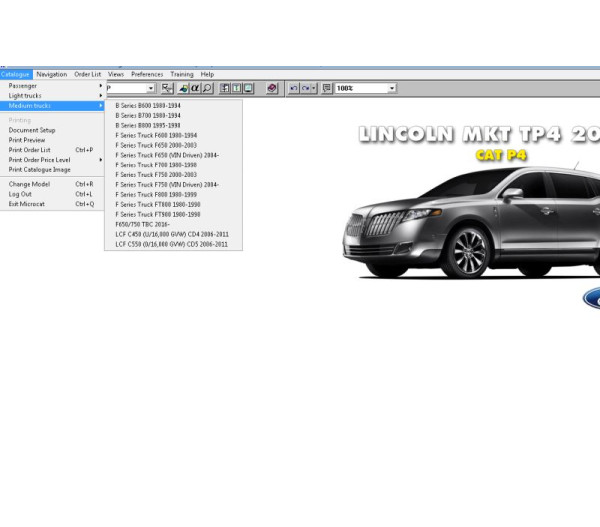Click the alpha symbol toolbar icon
Viewport: 600px width, 527px height.
click(195, 88)
